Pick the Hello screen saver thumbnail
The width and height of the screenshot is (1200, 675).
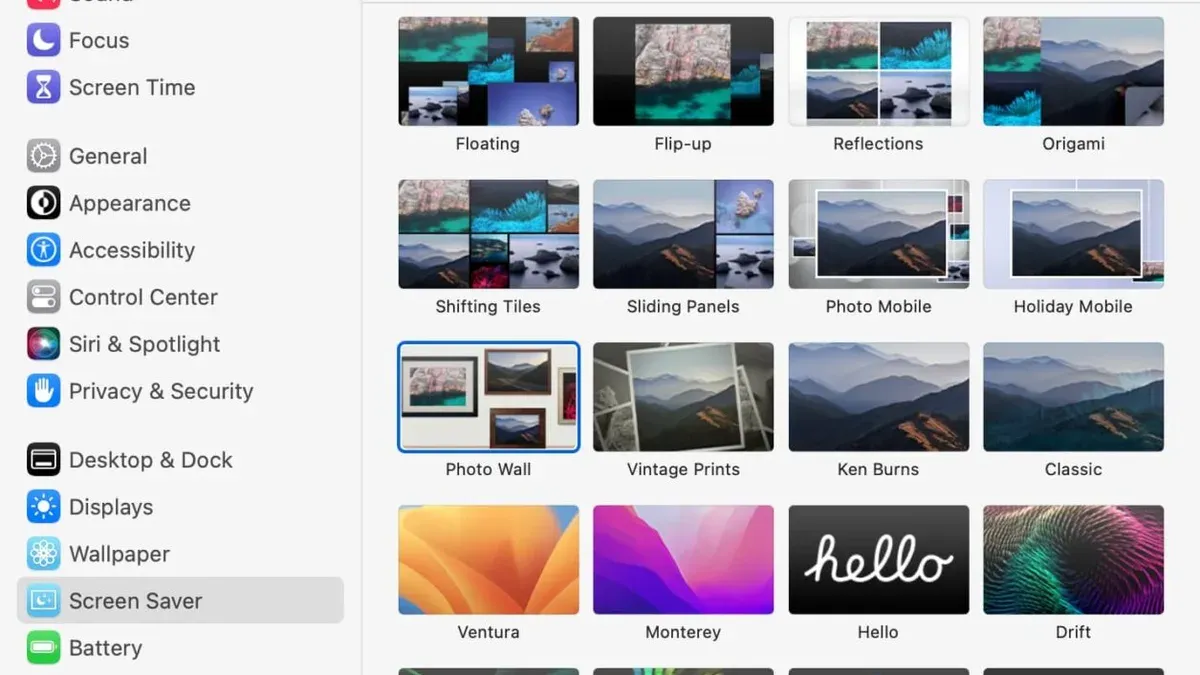click(878, 559)
